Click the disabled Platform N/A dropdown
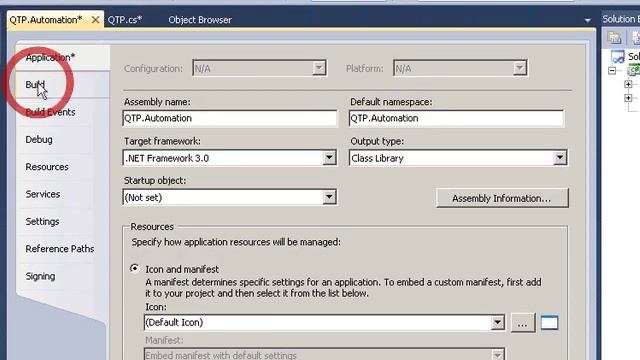The height and width of the screenshot is (360, 640). pyautogui.click(x=460, y=68)
